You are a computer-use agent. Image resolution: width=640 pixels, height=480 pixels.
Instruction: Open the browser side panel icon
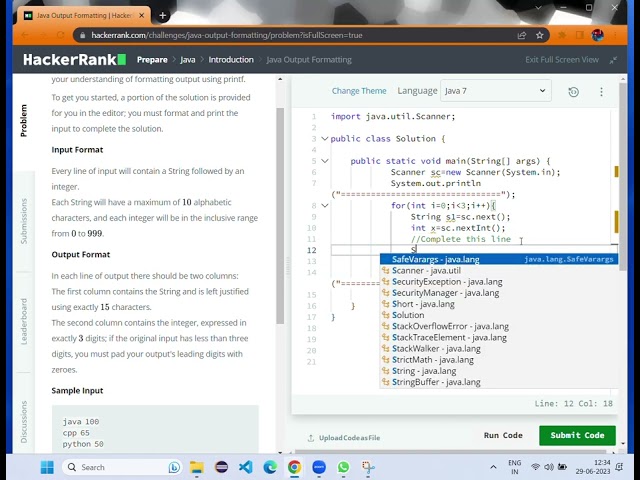coord(580,35)
